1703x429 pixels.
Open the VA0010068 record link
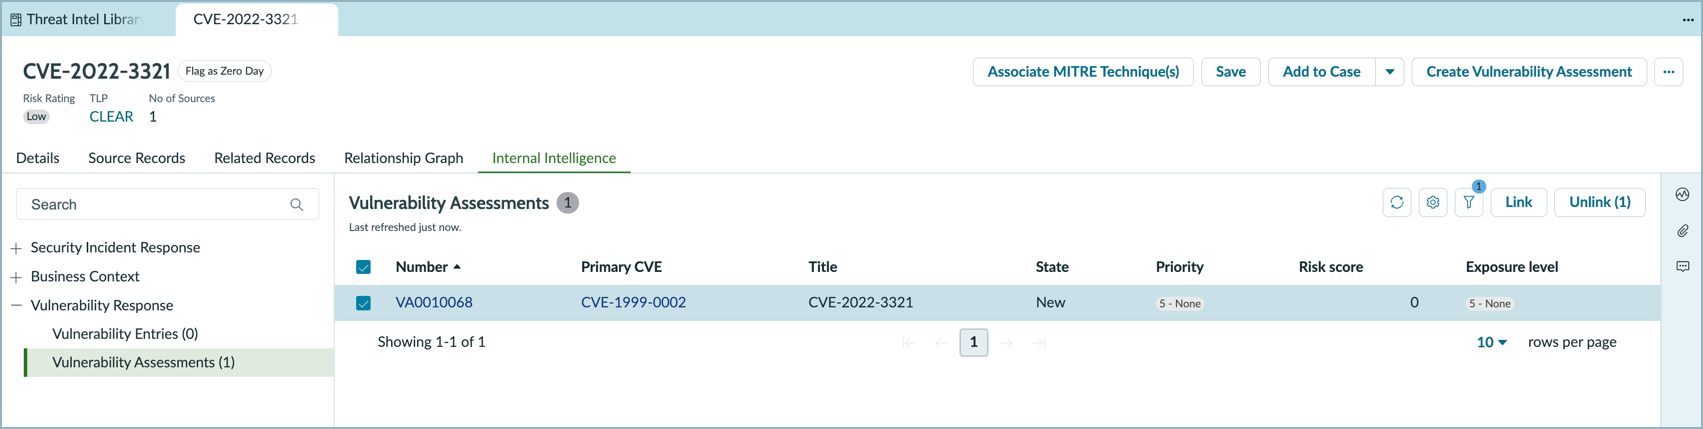[x=434, y=302]
